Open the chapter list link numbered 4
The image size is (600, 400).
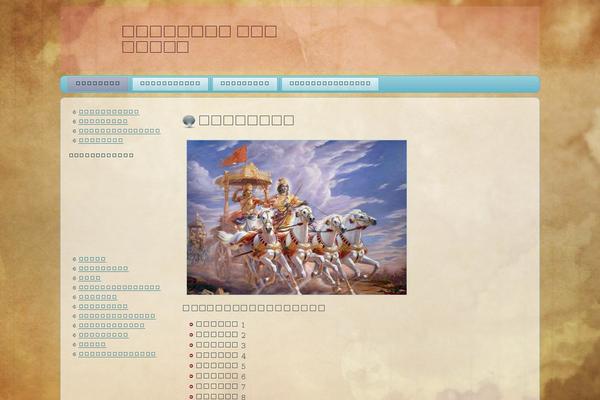click(x=221, y=356)
